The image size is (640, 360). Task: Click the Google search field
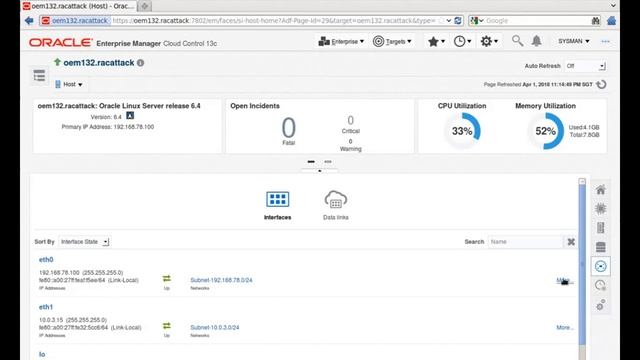pos(536,20)
